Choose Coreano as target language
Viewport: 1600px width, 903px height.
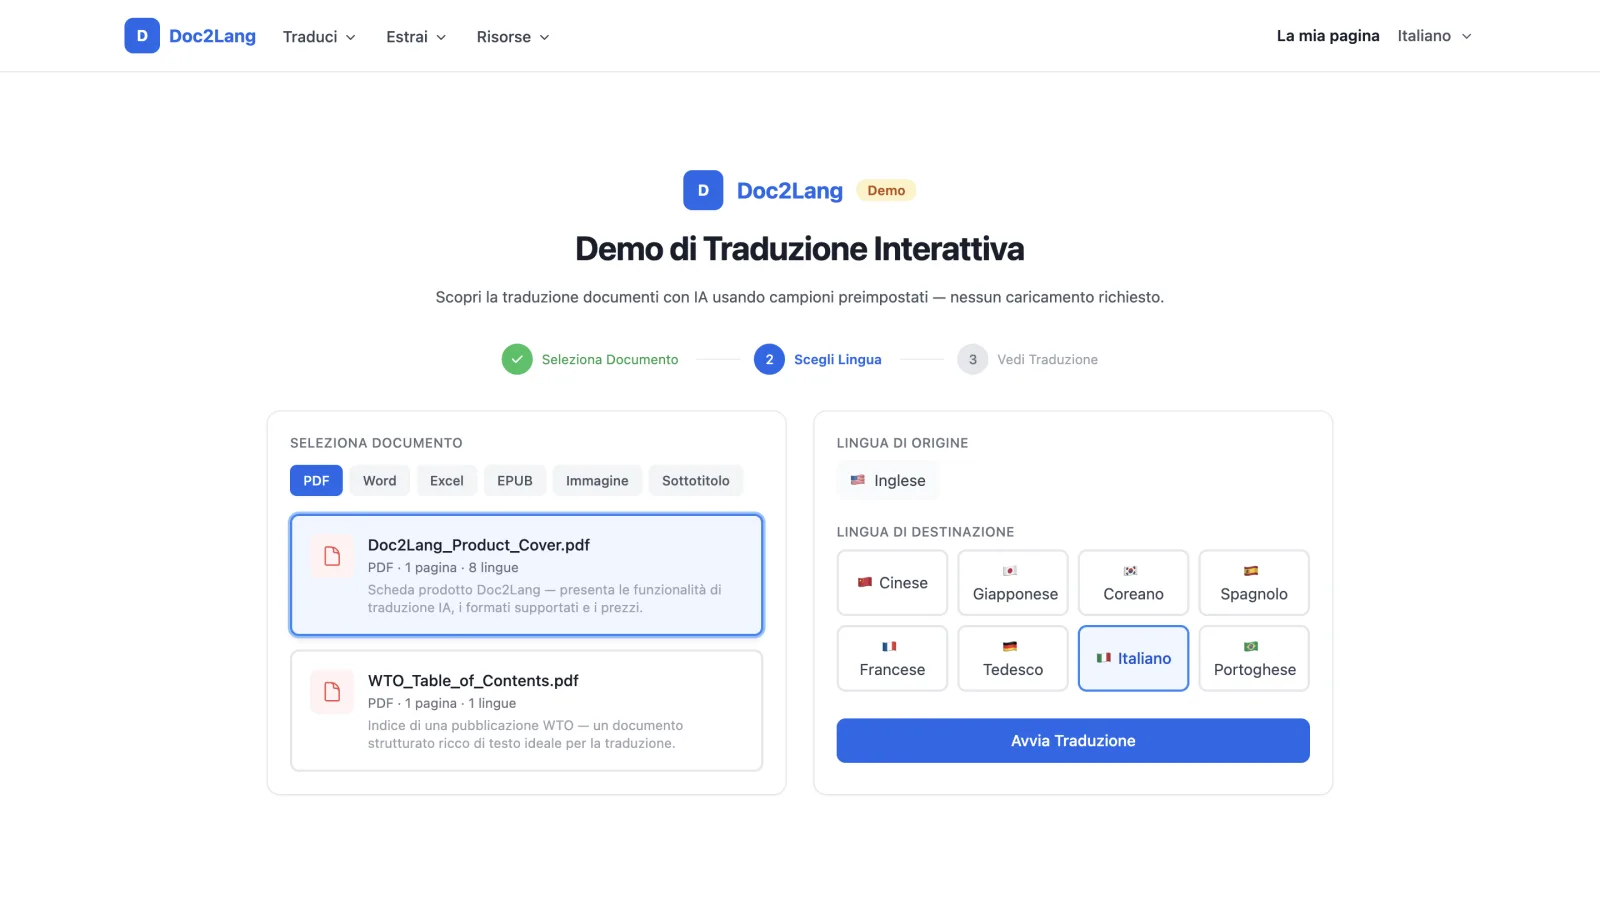click(x=1133, y=583)
